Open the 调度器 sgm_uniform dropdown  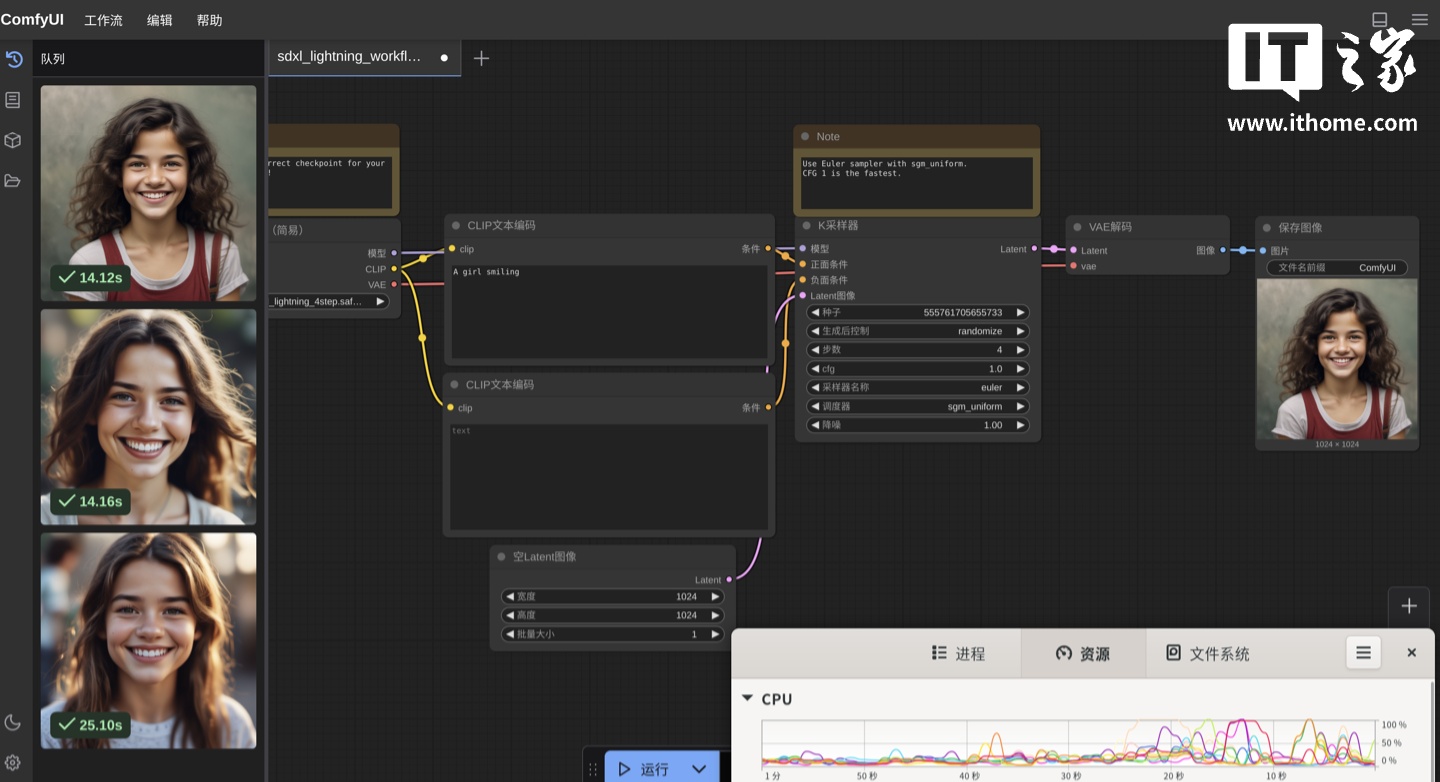918,407
